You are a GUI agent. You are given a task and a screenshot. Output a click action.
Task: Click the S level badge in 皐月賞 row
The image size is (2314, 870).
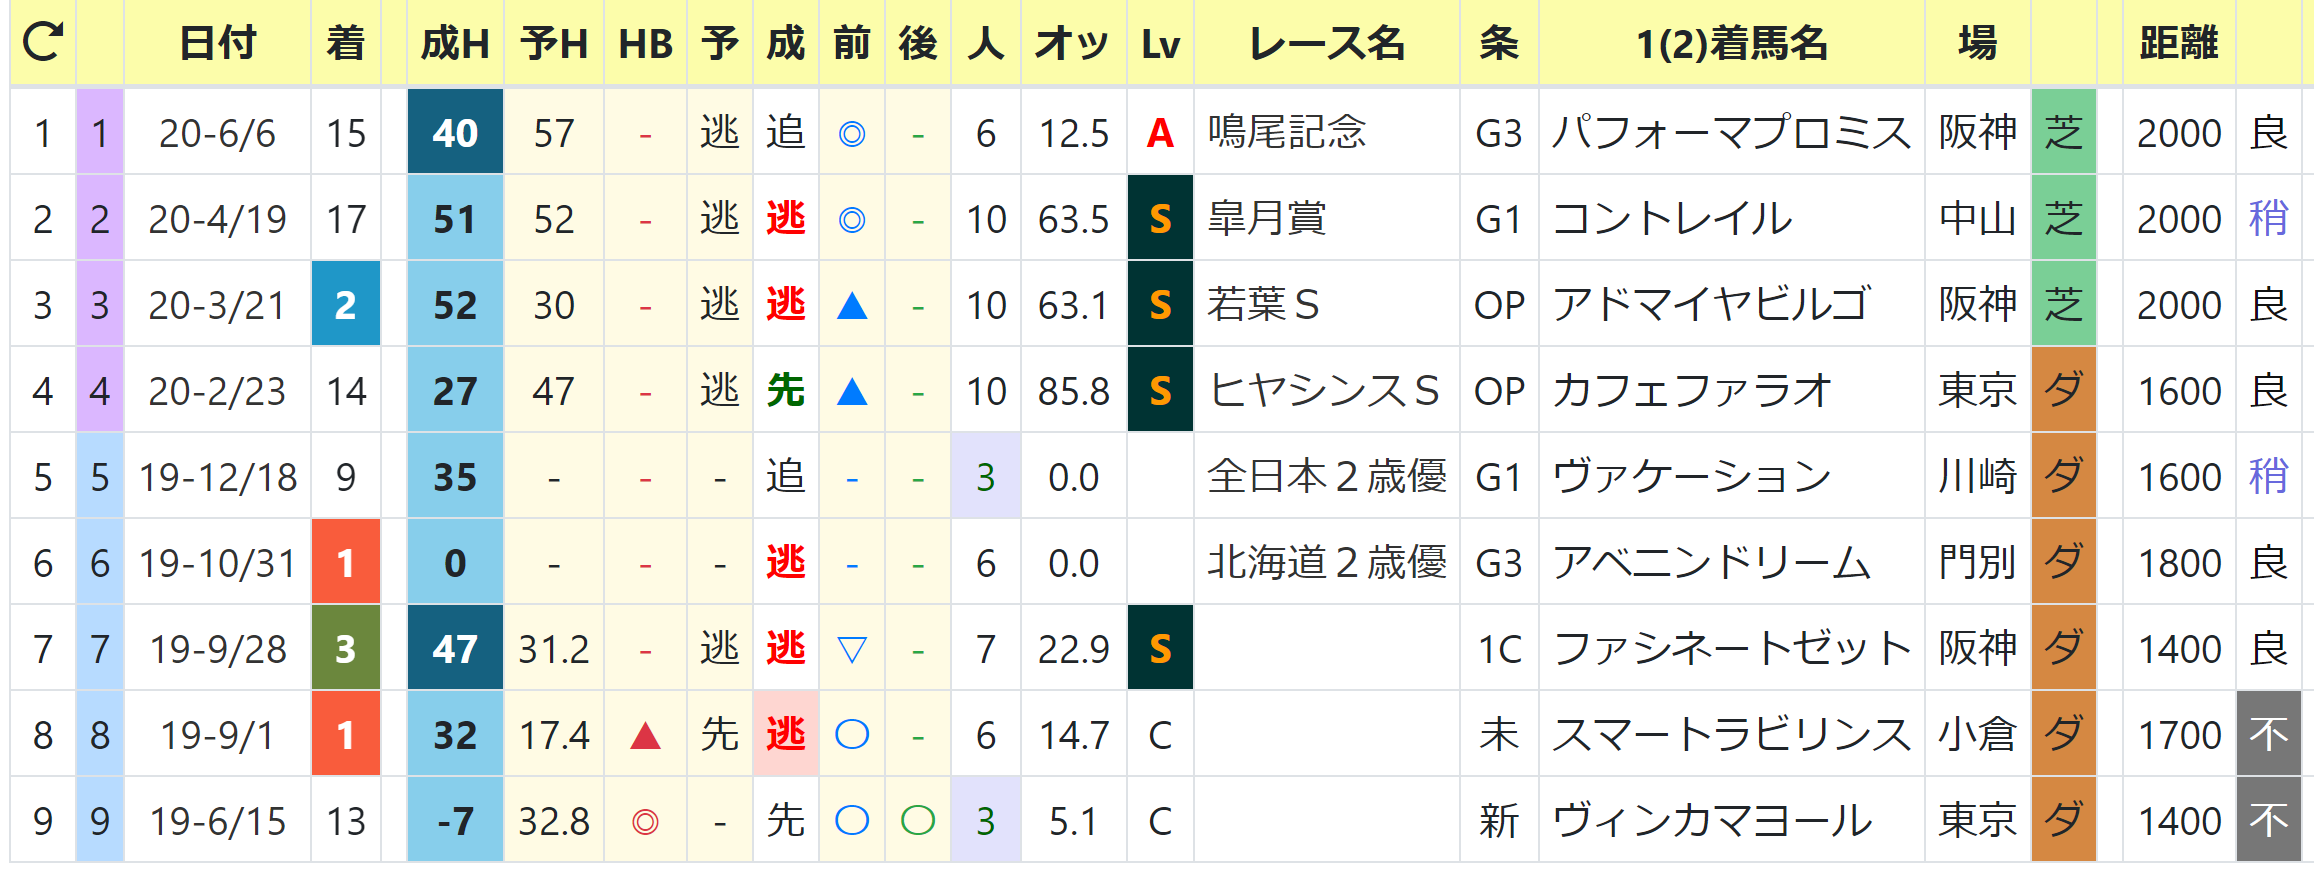1159,219
